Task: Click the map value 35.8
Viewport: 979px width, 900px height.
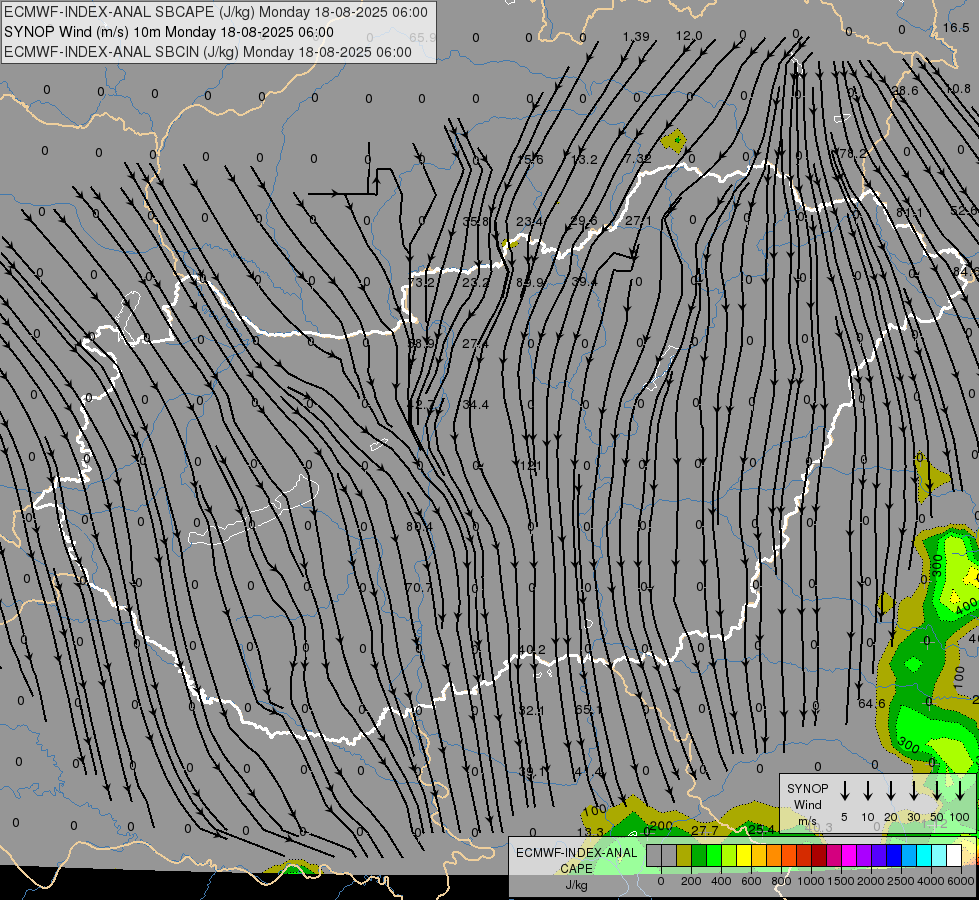Action: tap(476, 221)
